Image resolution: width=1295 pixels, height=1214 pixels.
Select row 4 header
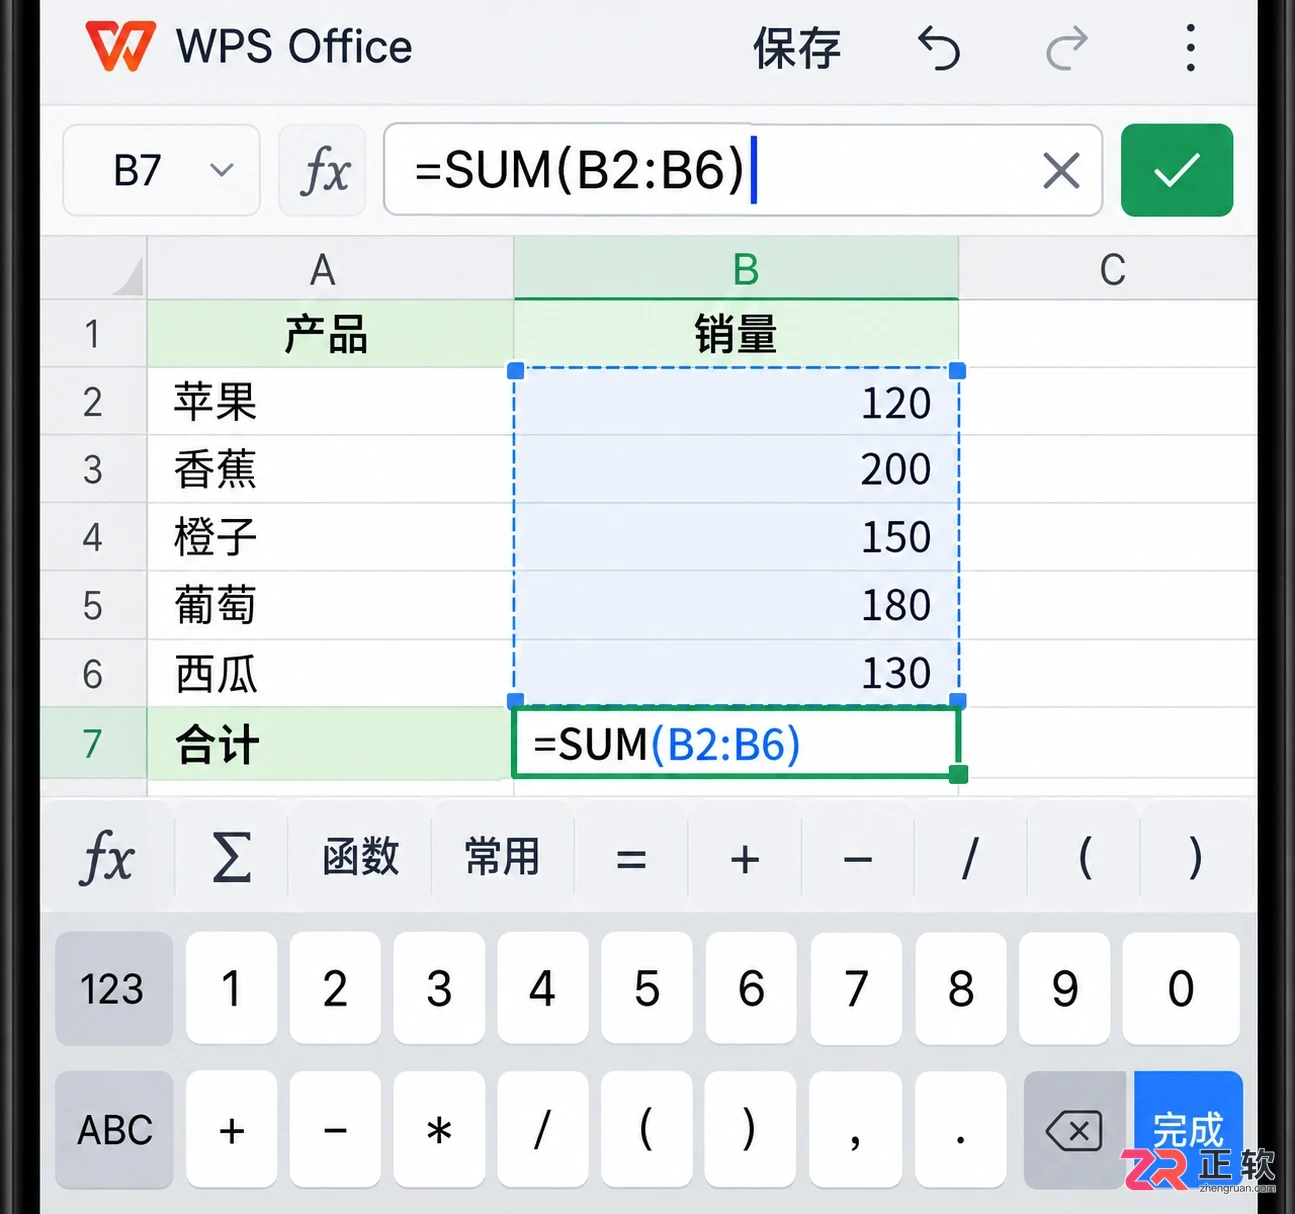(93, 538)
